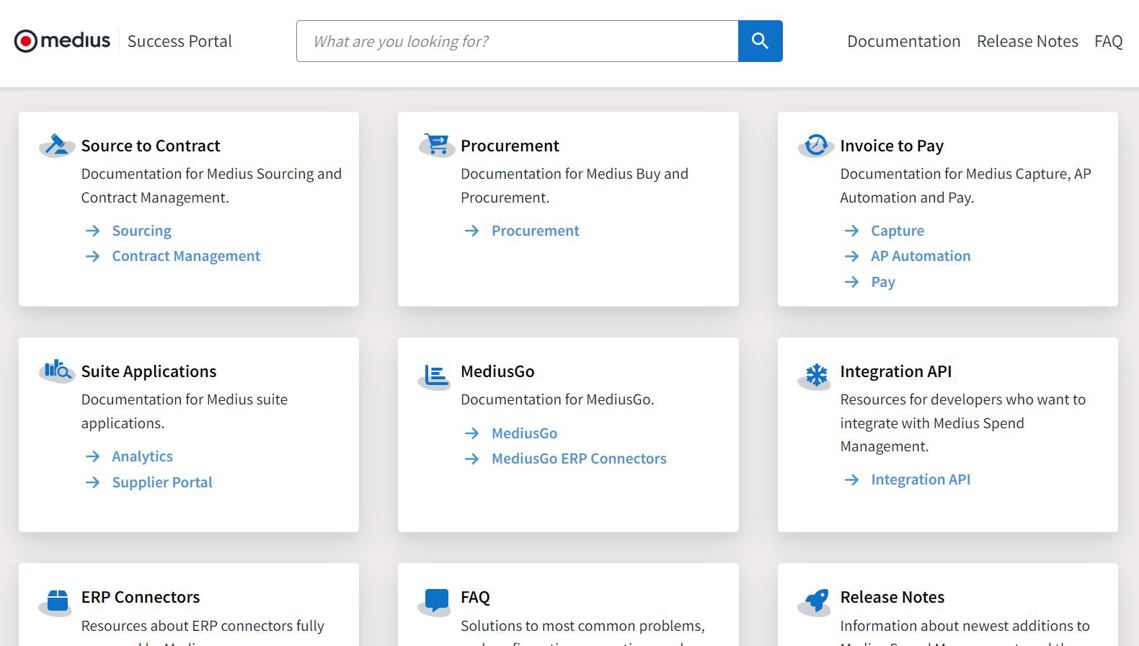
Task: Click the Integration API snowflake icon
Action: coord(816,376)
